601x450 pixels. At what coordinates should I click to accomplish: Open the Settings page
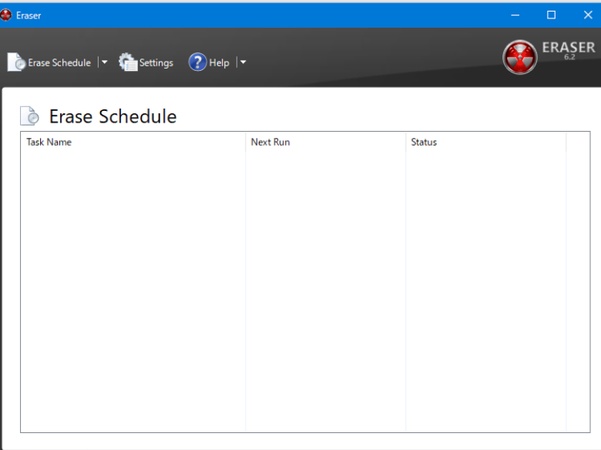pyautogui.click(x=146, y=62)
